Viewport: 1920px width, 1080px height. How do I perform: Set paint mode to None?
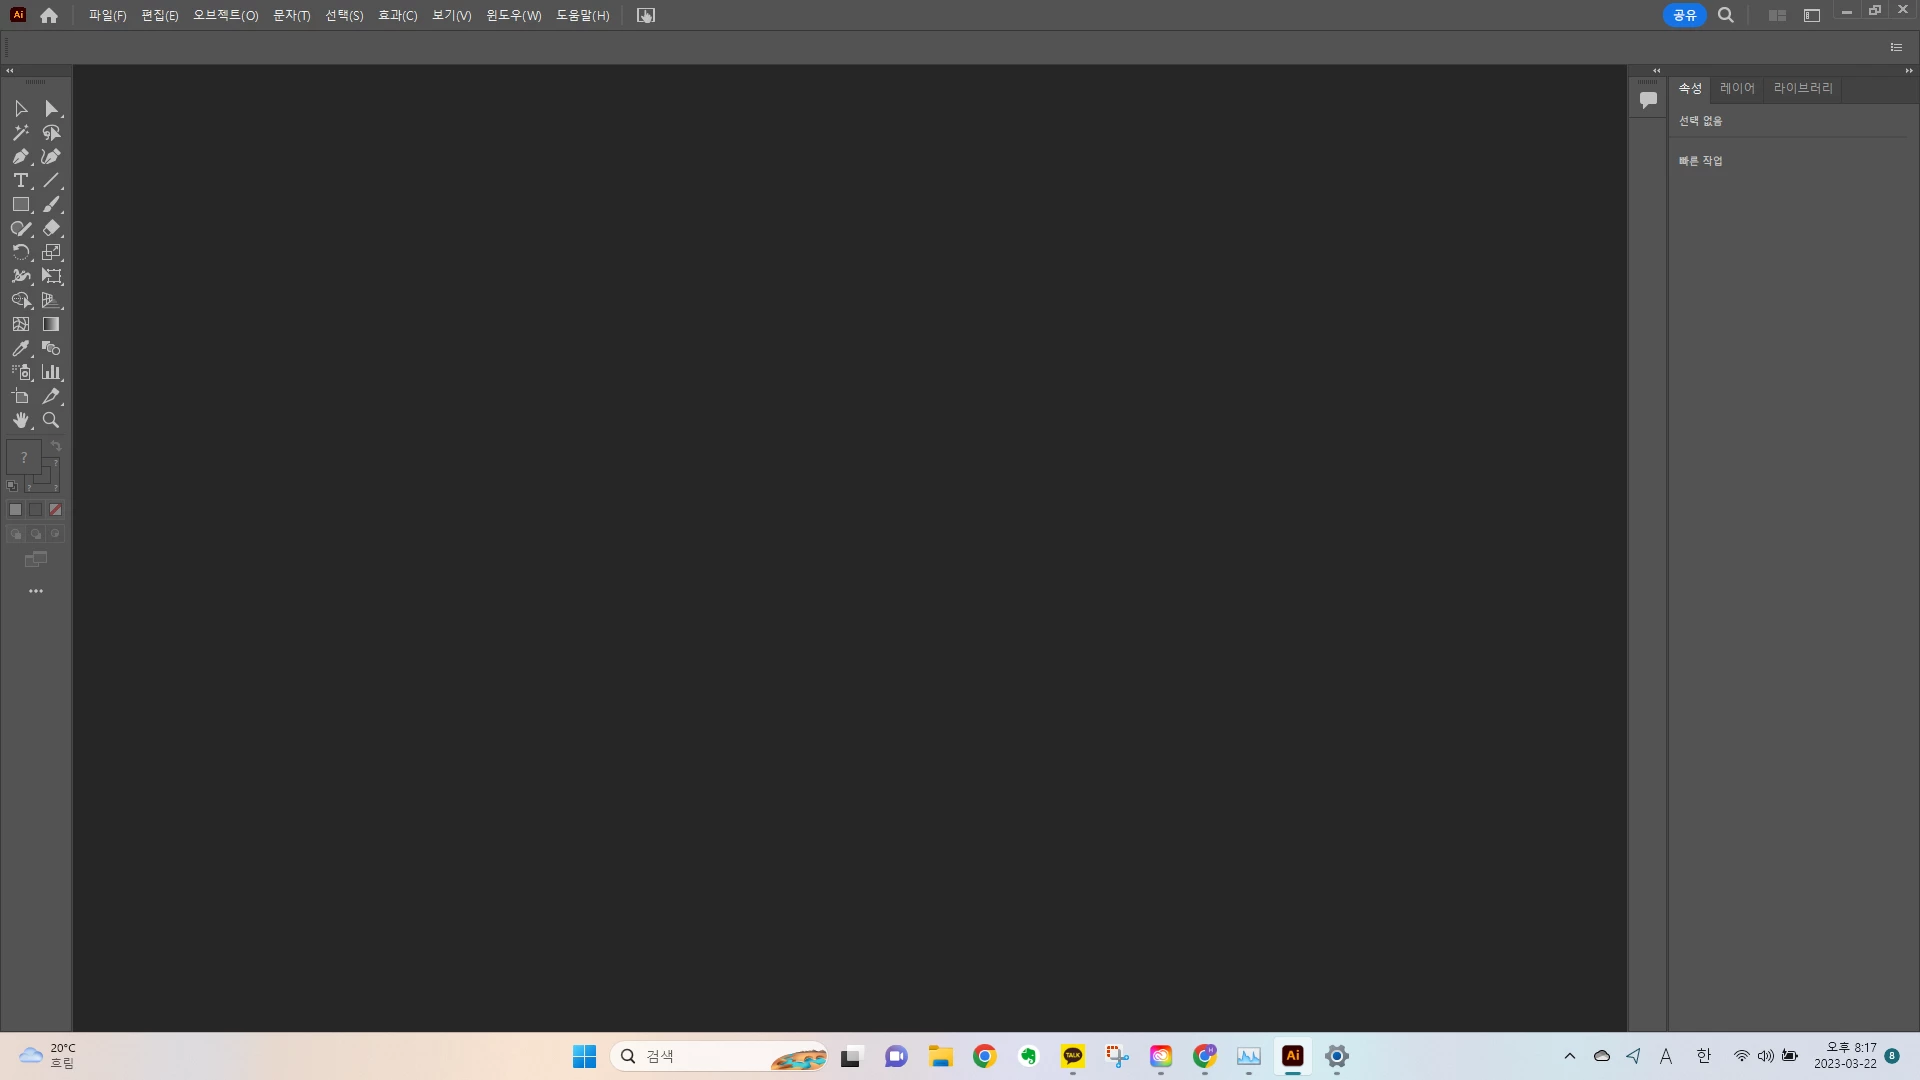coord(56,510)
